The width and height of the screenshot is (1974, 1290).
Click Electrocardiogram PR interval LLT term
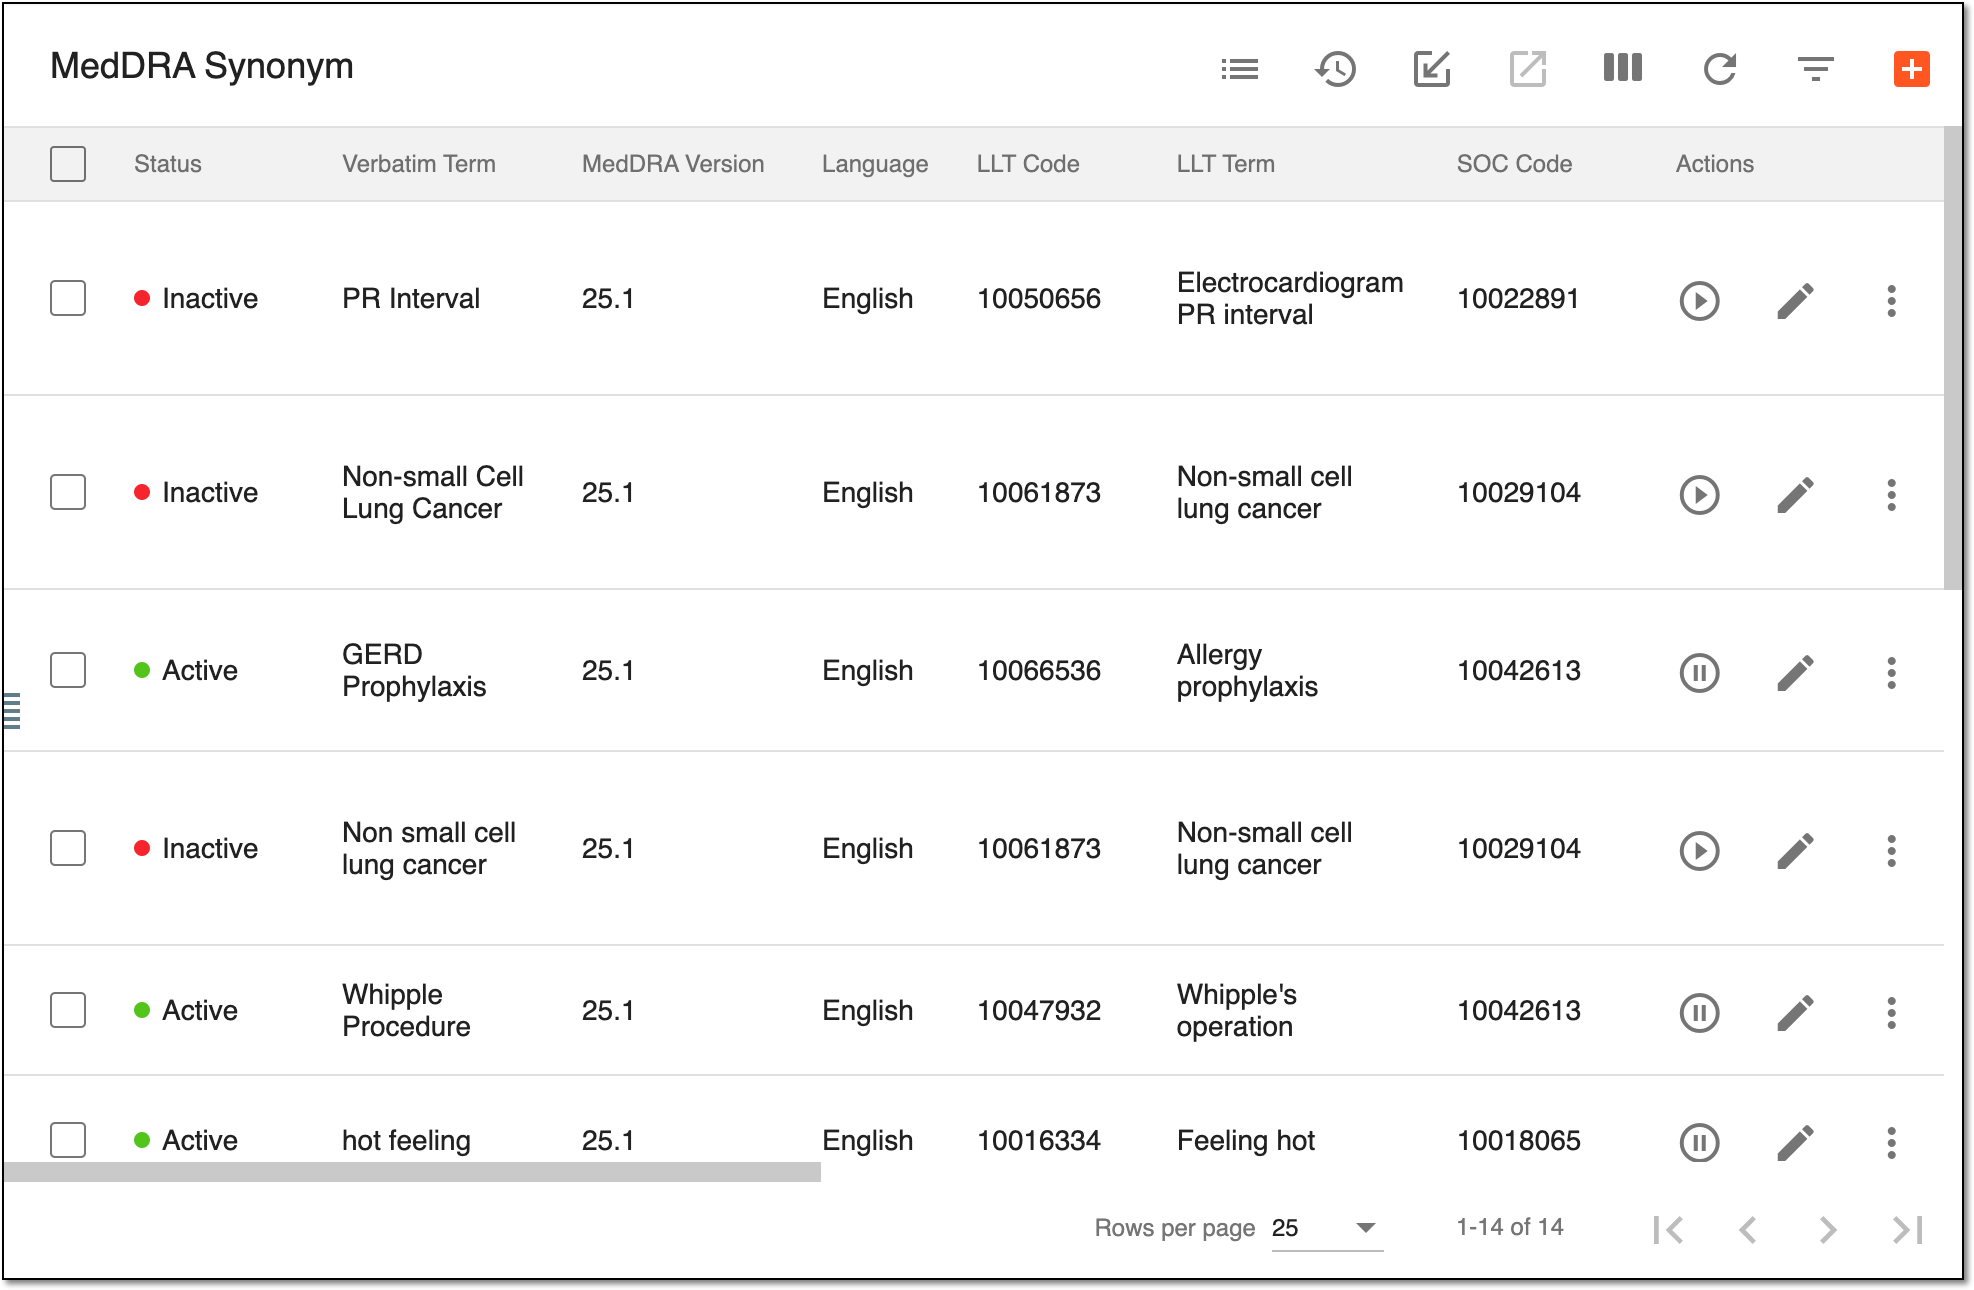click(x=1290, y=298)
